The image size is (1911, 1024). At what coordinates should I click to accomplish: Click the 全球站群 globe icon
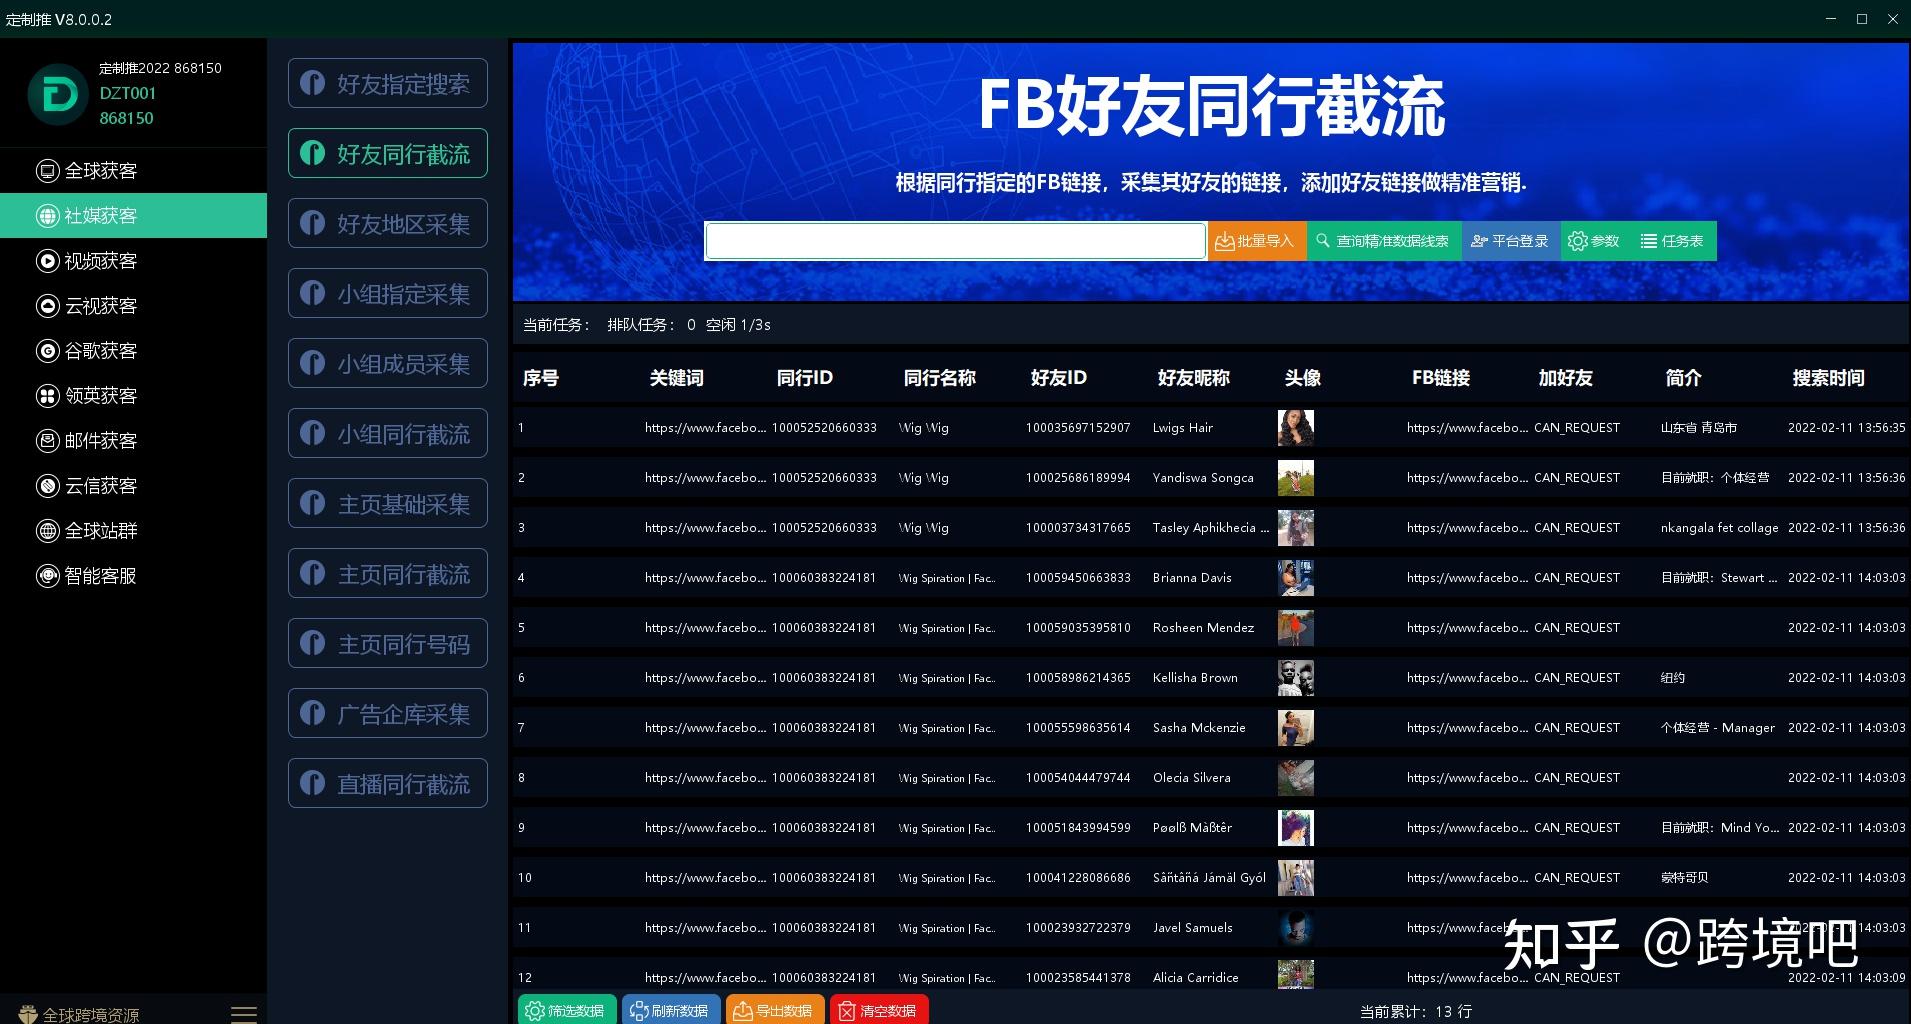click(47, 531)
